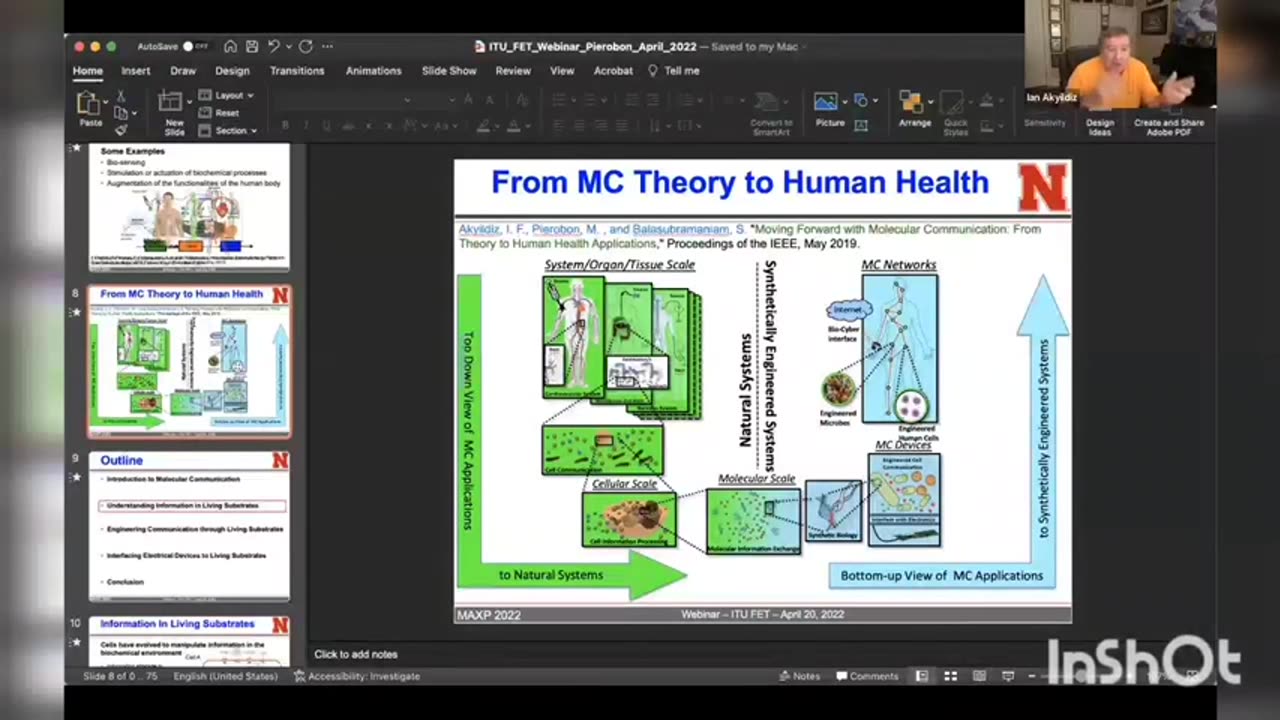Open the Layout dropdown
Image resolution: width=1280 pixels, height=720 pixels.
click(x=226, y=95)
